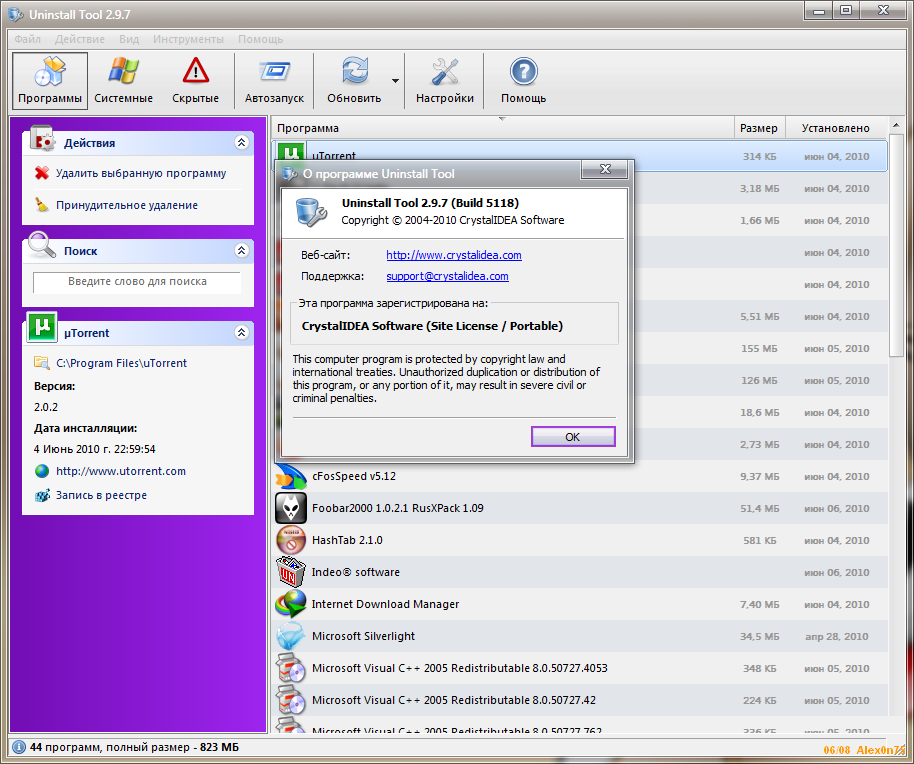Viewport: 914px width, 764px height.
Task: Select Visual C++ 2005 Redistributable 8.0.50727.4053
Action: pyautogui.click(x=579, y=668)
